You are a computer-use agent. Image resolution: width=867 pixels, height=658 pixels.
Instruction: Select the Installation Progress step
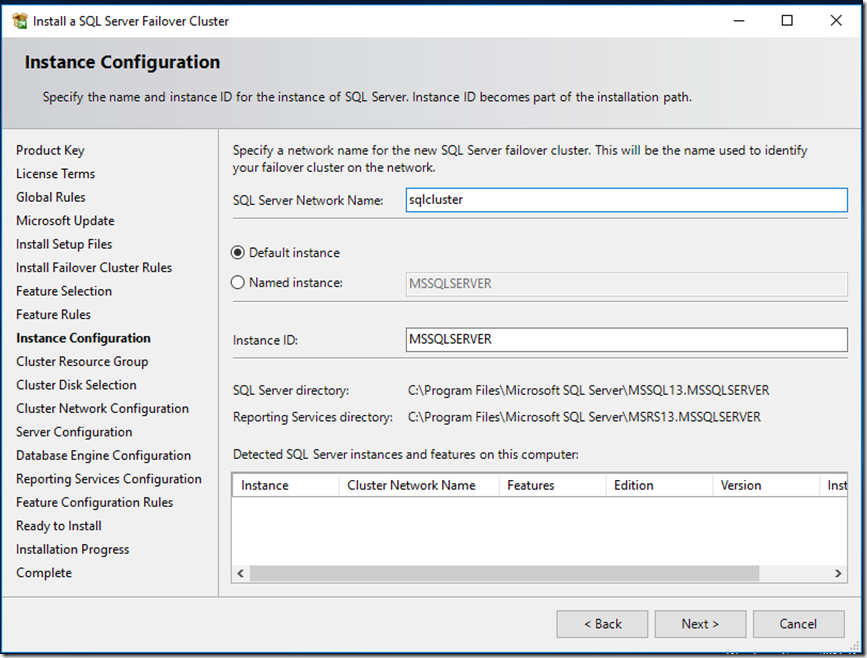(x=72, y=550)
